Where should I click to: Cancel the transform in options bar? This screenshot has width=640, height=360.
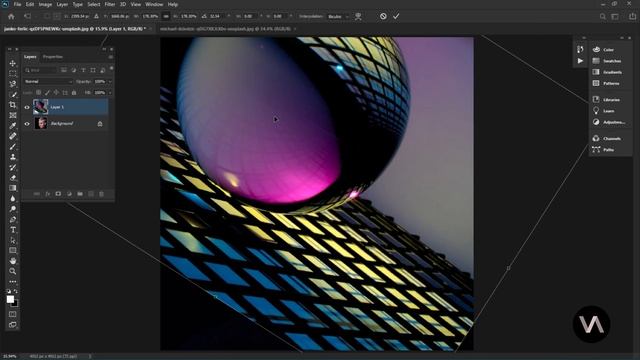(383, 16)
